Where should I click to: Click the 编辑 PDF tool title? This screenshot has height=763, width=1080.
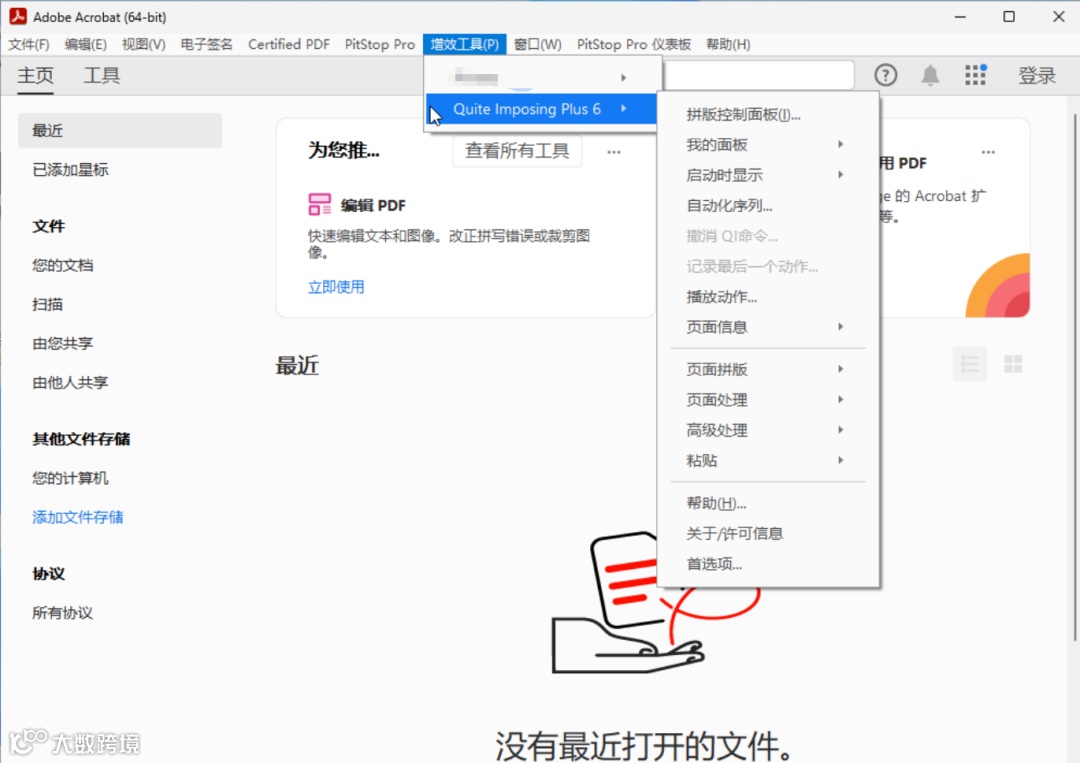[x=373, y=205]
